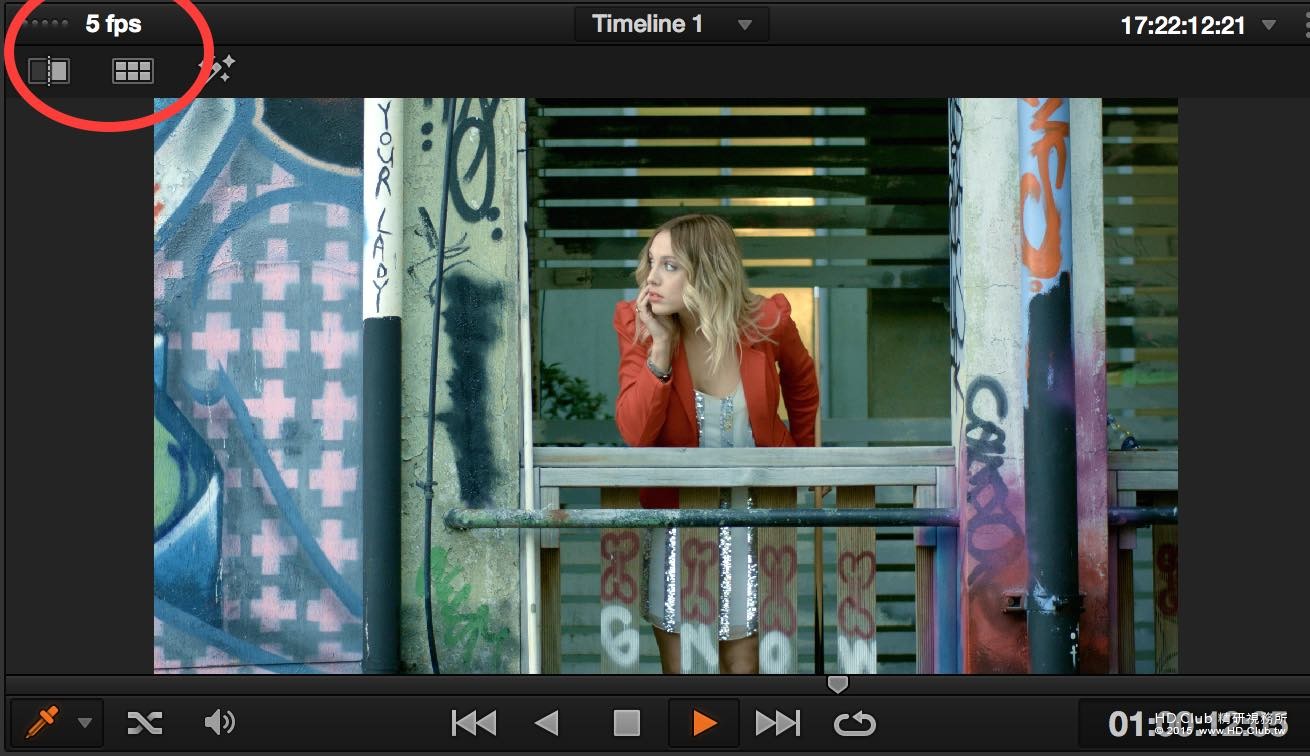This screenshot has height=756, width=1310.
Task: Open the dropdown arrow beside the eyedropper
Action: click(x=84, y=723)
